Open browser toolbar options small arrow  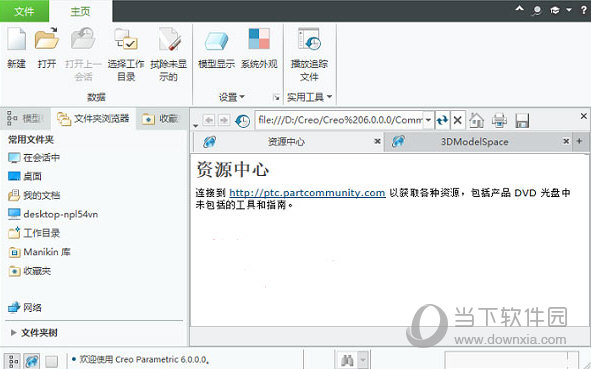[x=195, y=126]
